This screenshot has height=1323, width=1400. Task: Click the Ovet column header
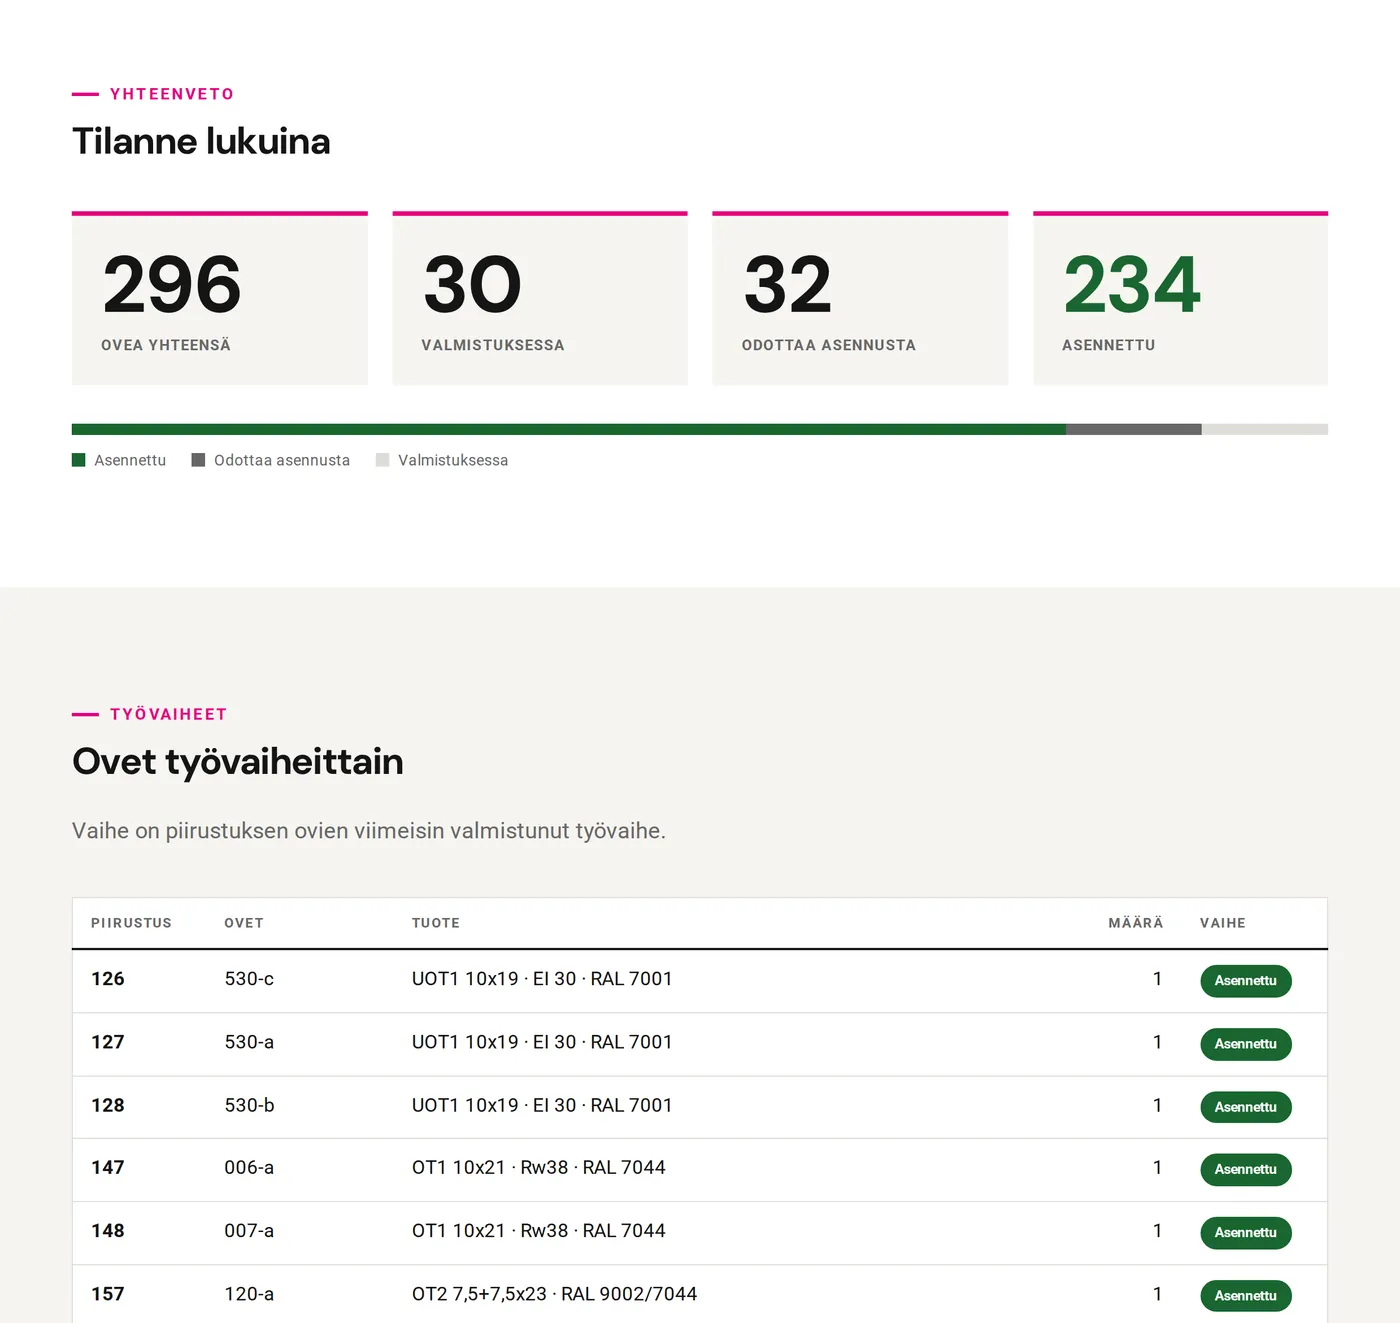point(244,923)
